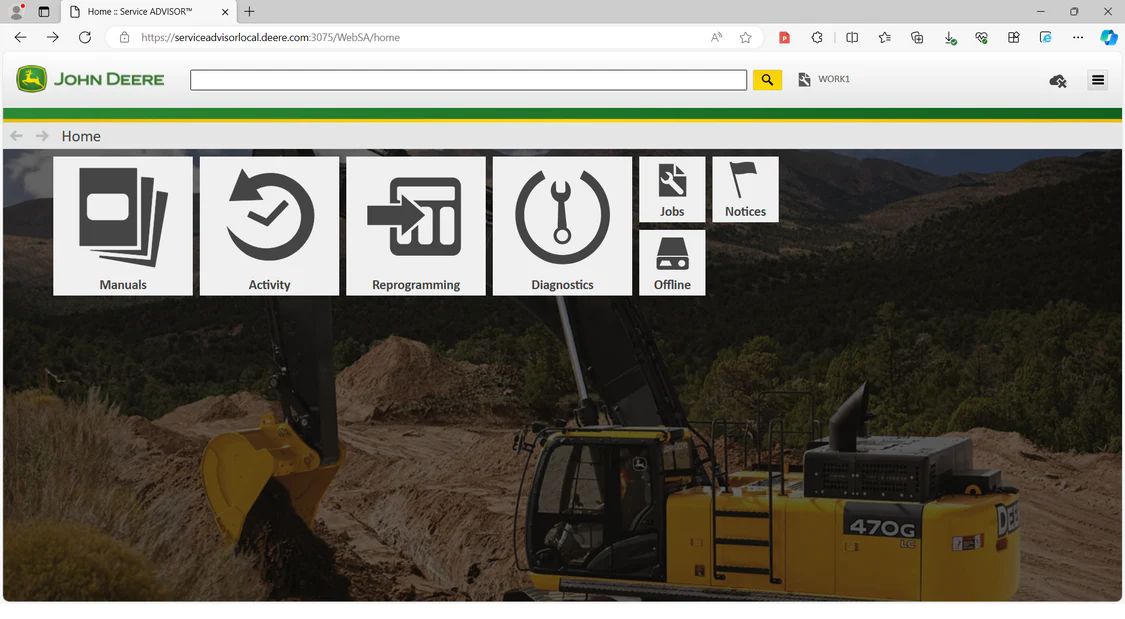Open the Jobs tile

click(672, 189)
